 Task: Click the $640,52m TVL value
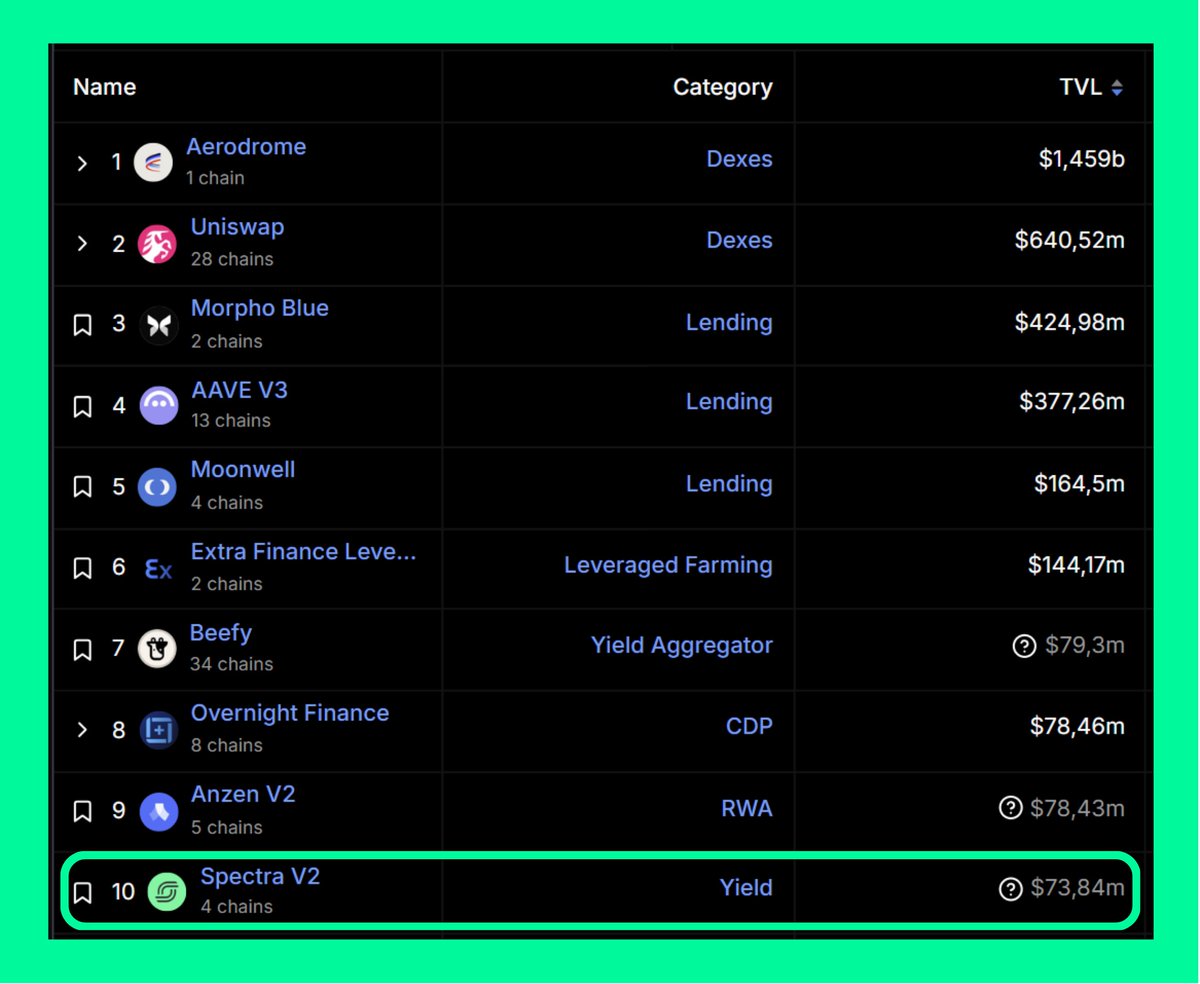[x=1070, y=240]
